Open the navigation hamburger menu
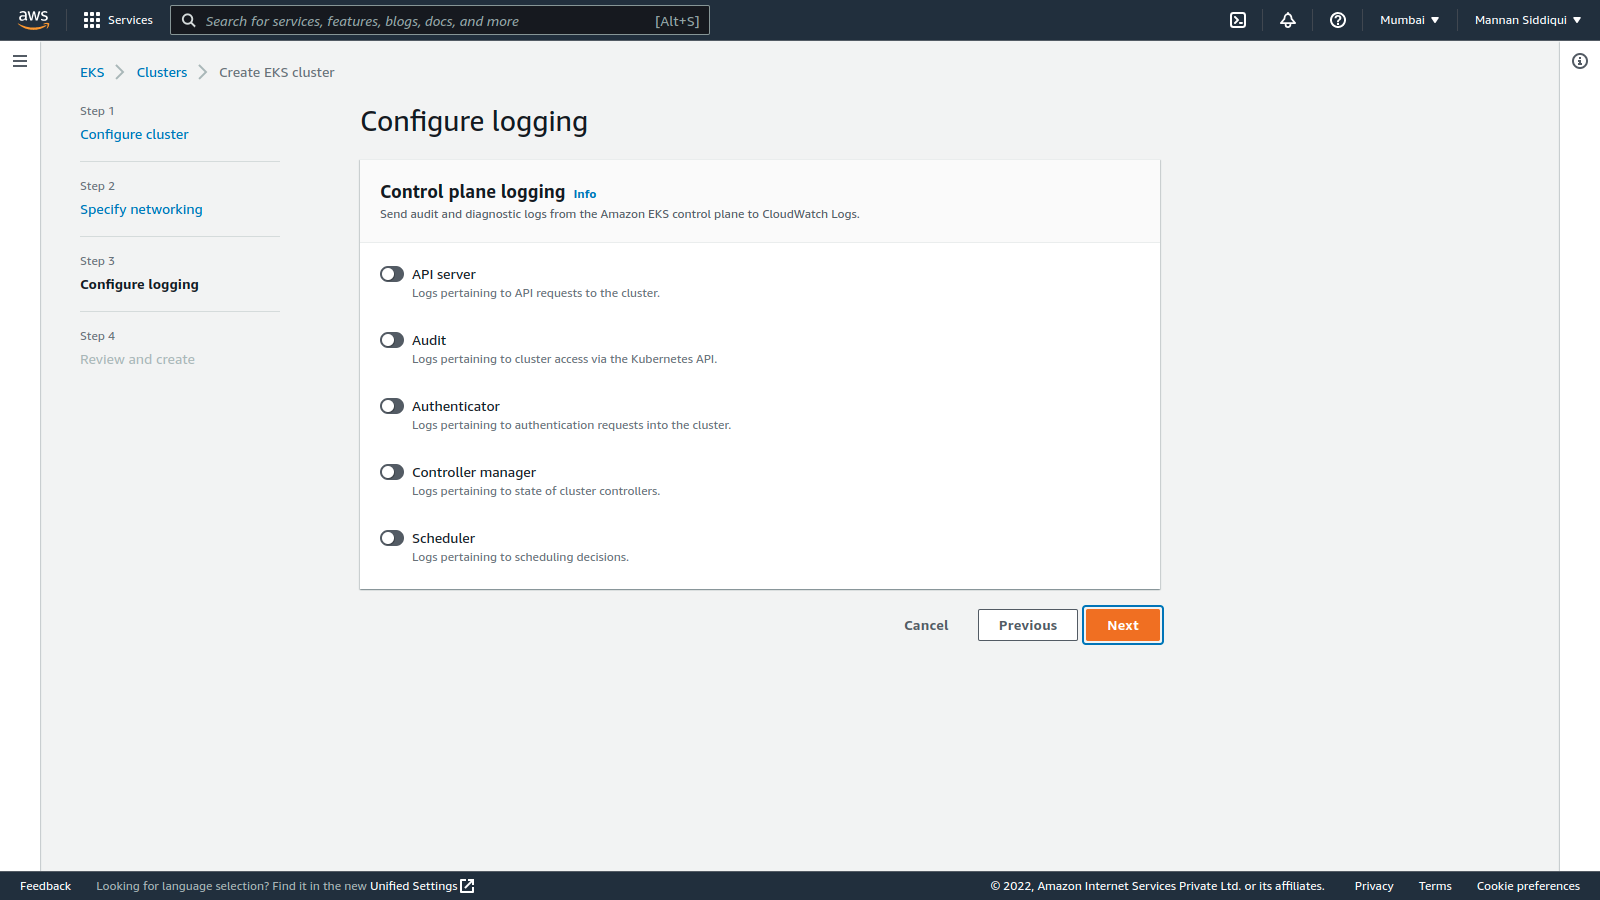 (20, 61)
